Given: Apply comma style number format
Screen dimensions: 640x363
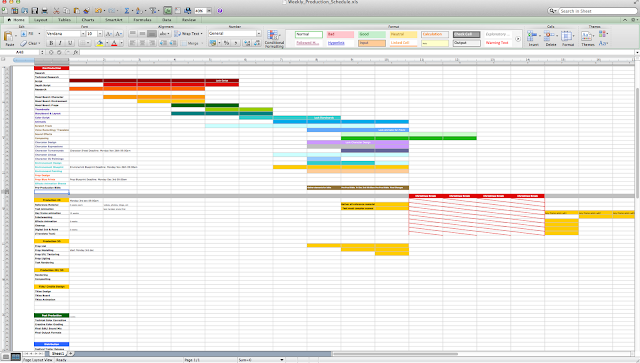Looking at the screenshot, I should (236, 43).
